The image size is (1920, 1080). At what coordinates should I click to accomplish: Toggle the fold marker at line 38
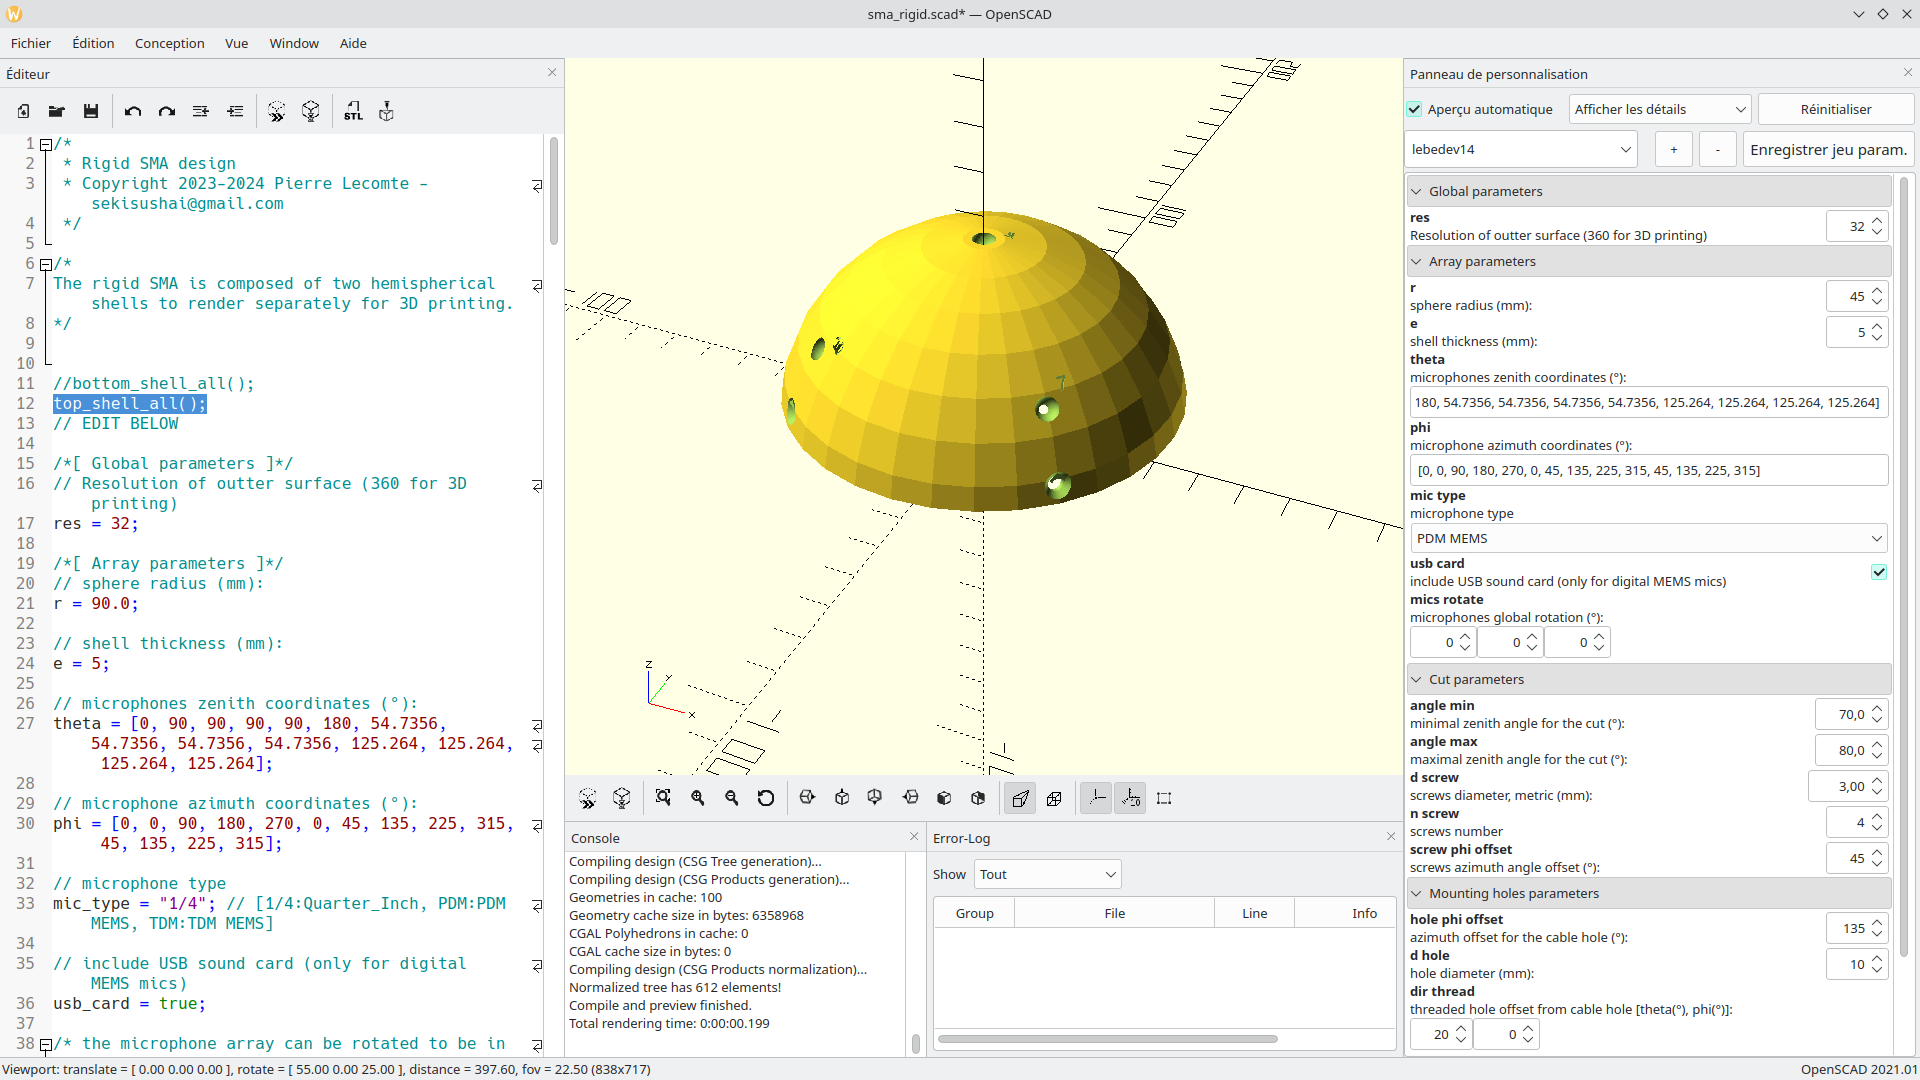point(45,1045)
